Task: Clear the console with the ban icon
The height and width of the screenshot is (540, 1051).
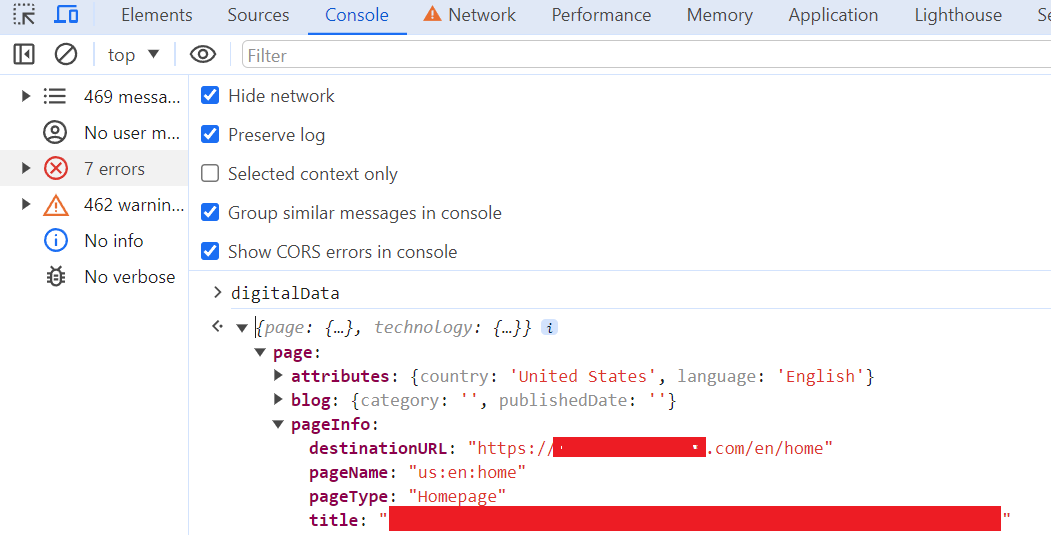Action: click(66, 54)
